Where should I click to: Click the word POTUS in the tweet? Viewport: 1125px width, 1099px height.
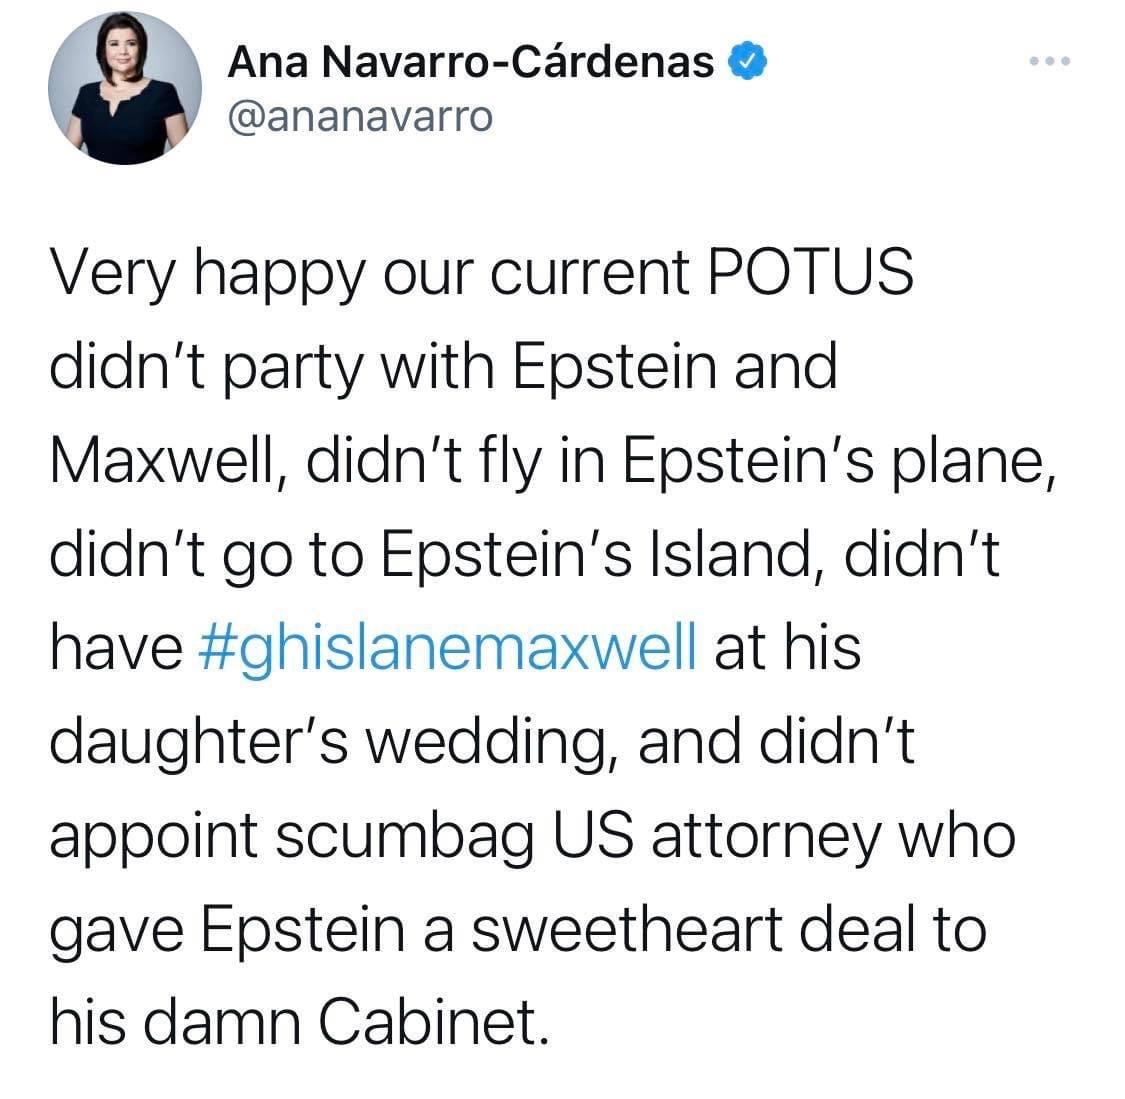[811, 272]
